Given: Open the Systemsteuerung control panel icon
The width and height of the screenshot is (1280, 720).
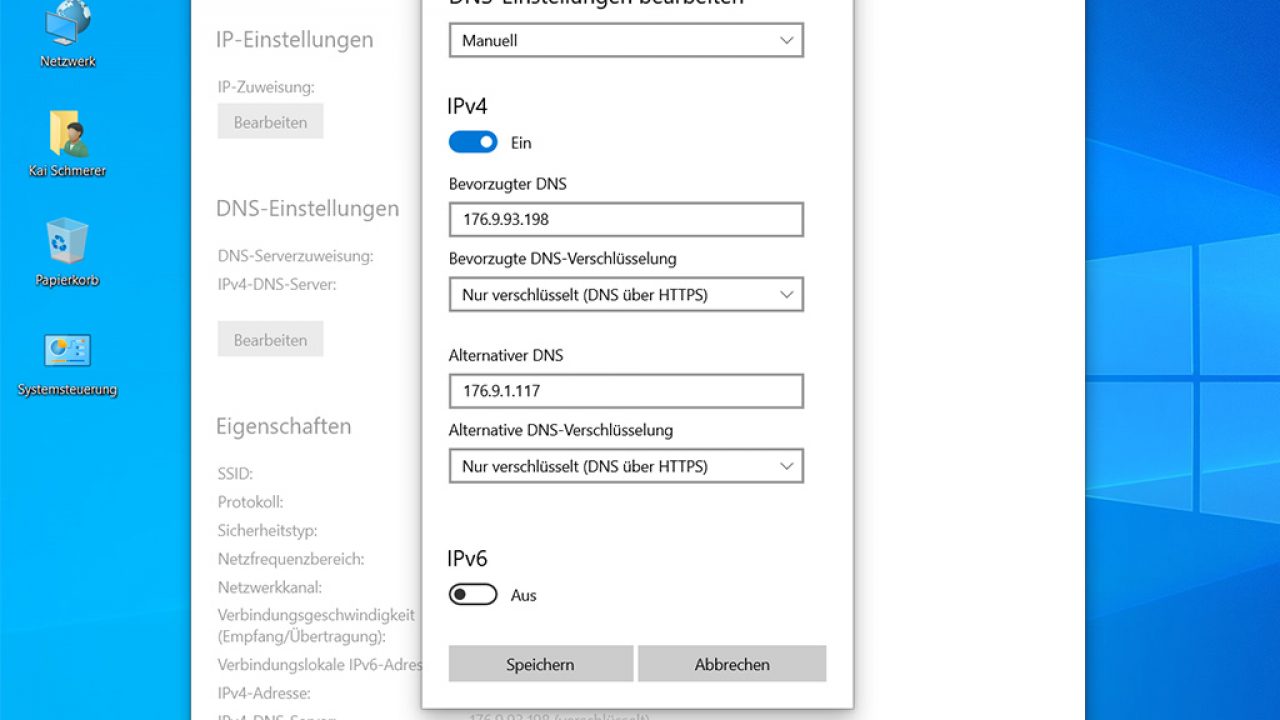Looking at the screenshot, I should point(68,363).
